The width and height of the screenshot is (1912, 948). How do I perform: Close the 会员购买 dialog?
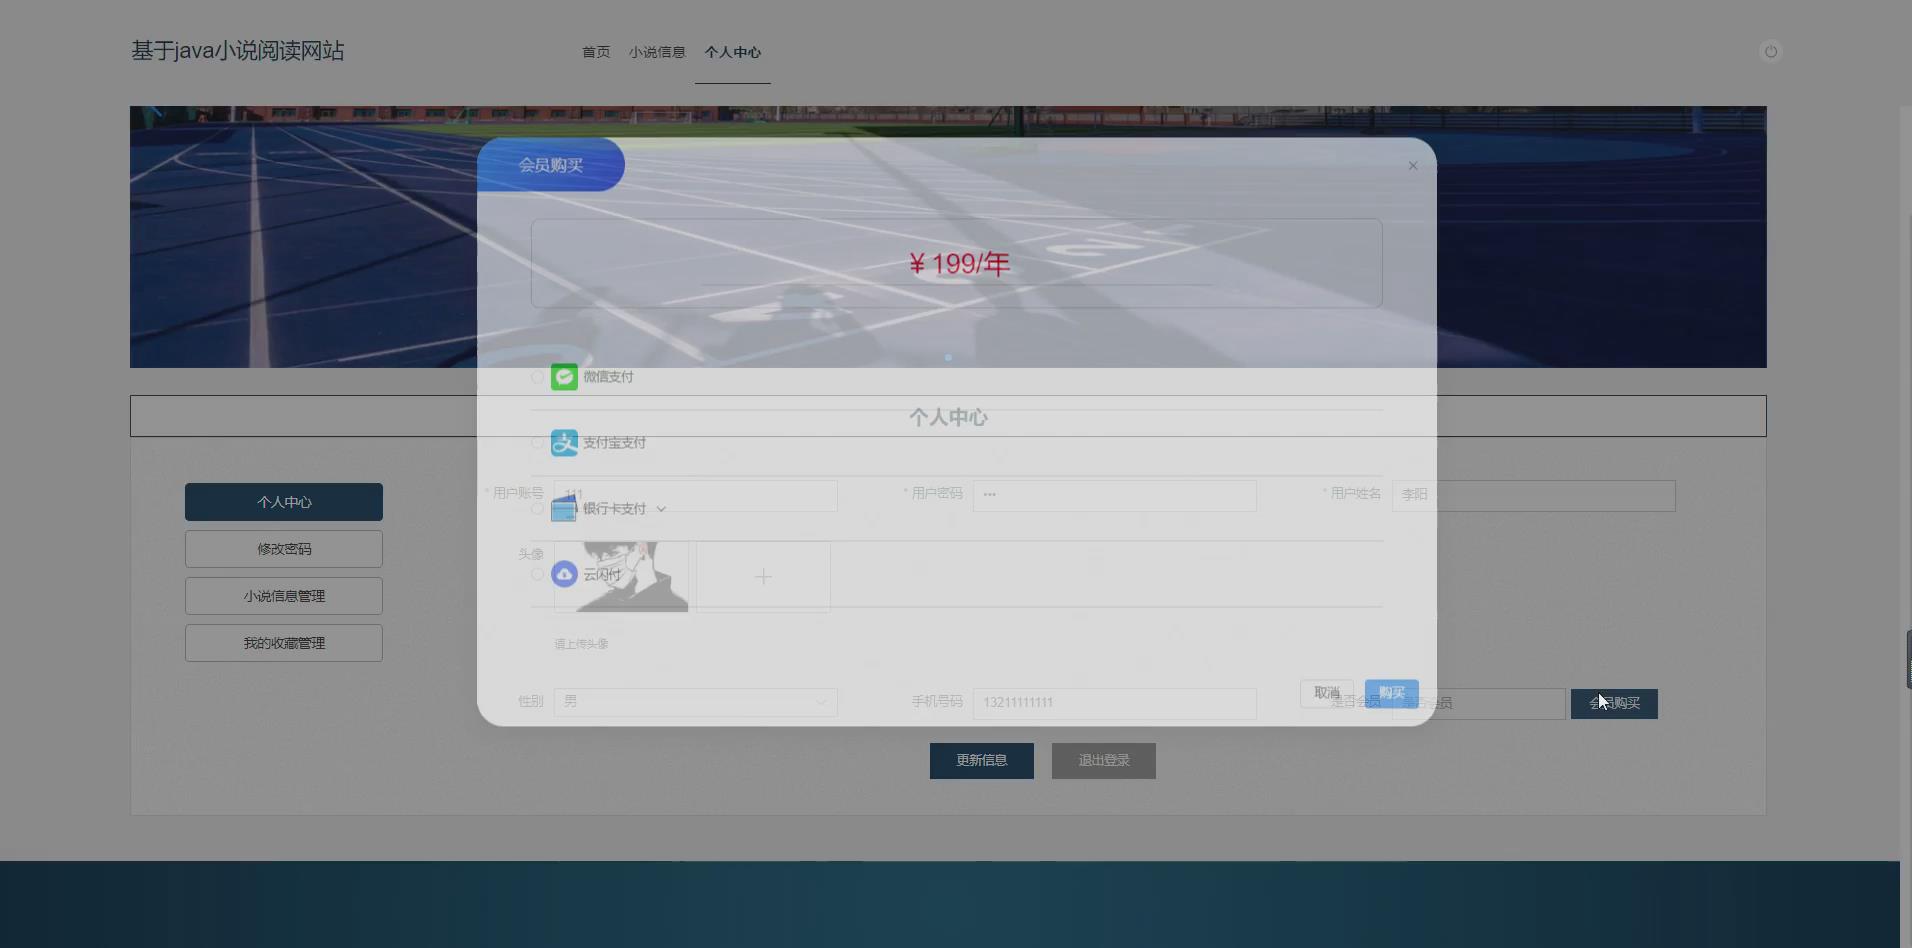[1412, 165]
